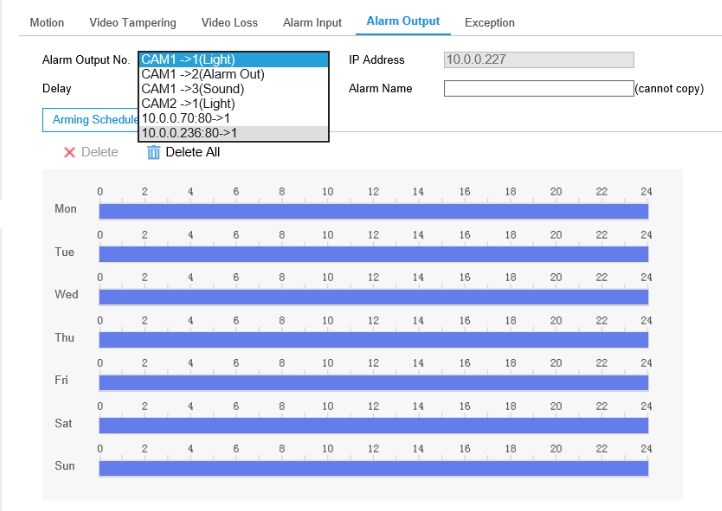Viewport: 722px width, 511px height.
Task: Click the IP Address field showing 10.0.0.227
Action: (539, 59)
